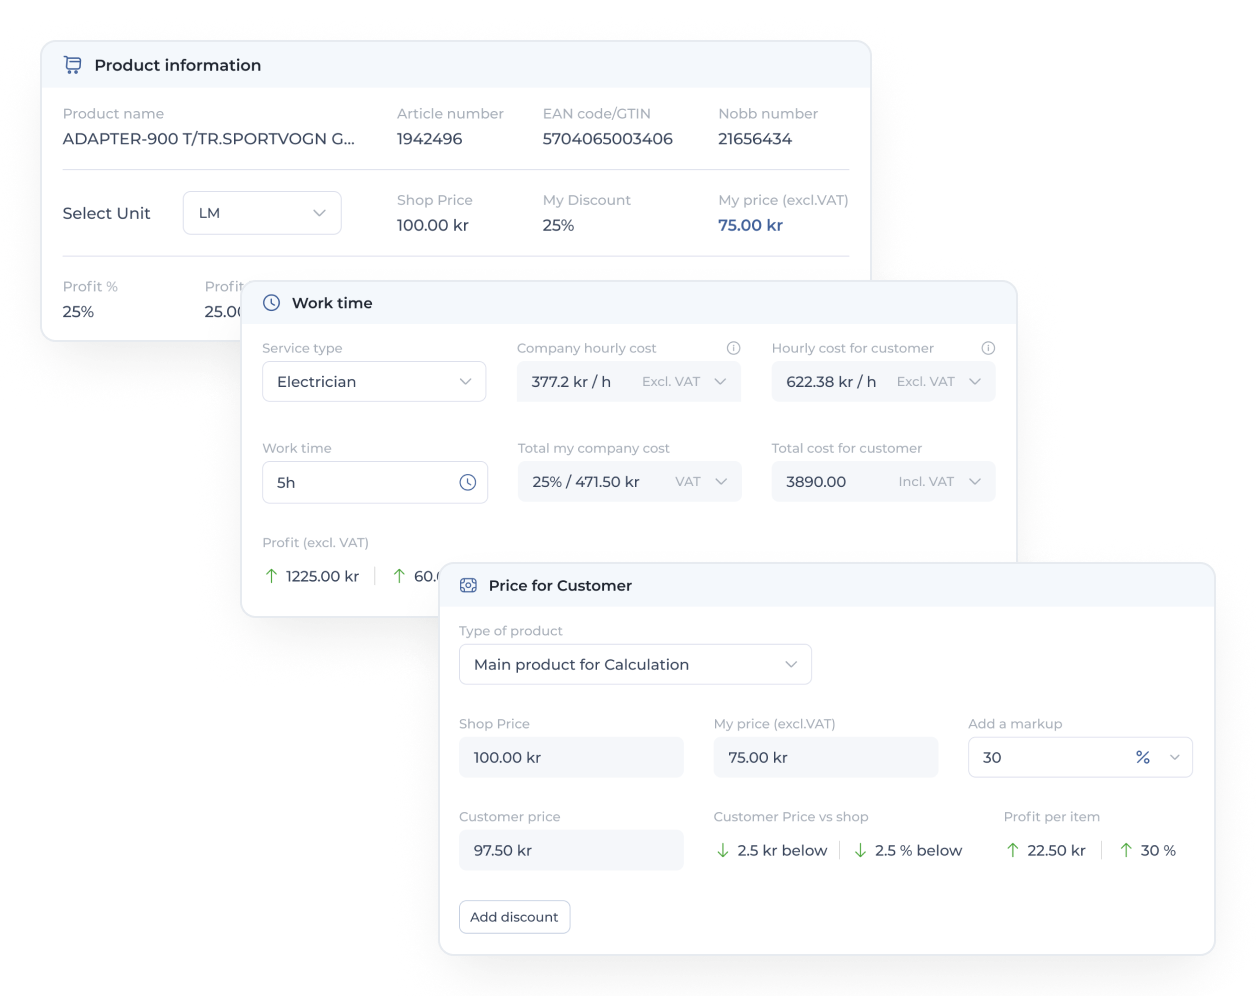This screenshot has width=1256, height=996.
Task: Click the down arrow beside 2.5 % below
Action: click(x=860, y=850)
